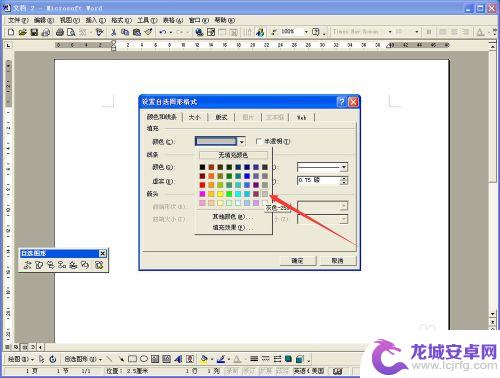Expand the fill color dropdown arrow
The width and height of the screenshot is (500, 378).
click(x=242, y=142)
